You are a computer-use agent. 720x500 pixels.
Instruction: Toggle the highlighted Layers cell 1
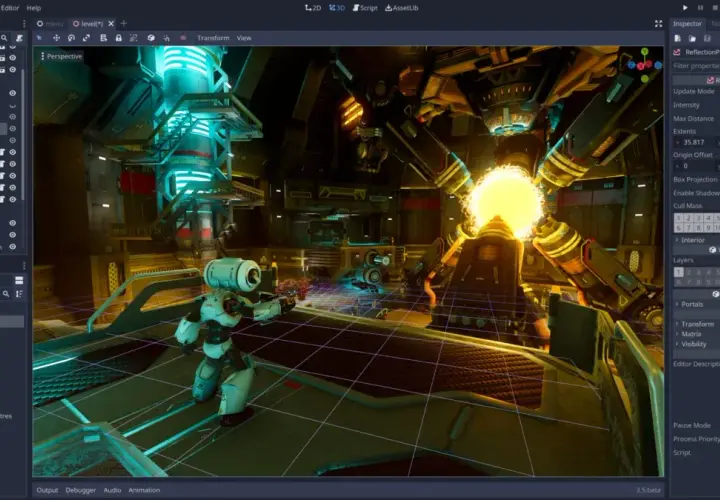coord(678,272)
